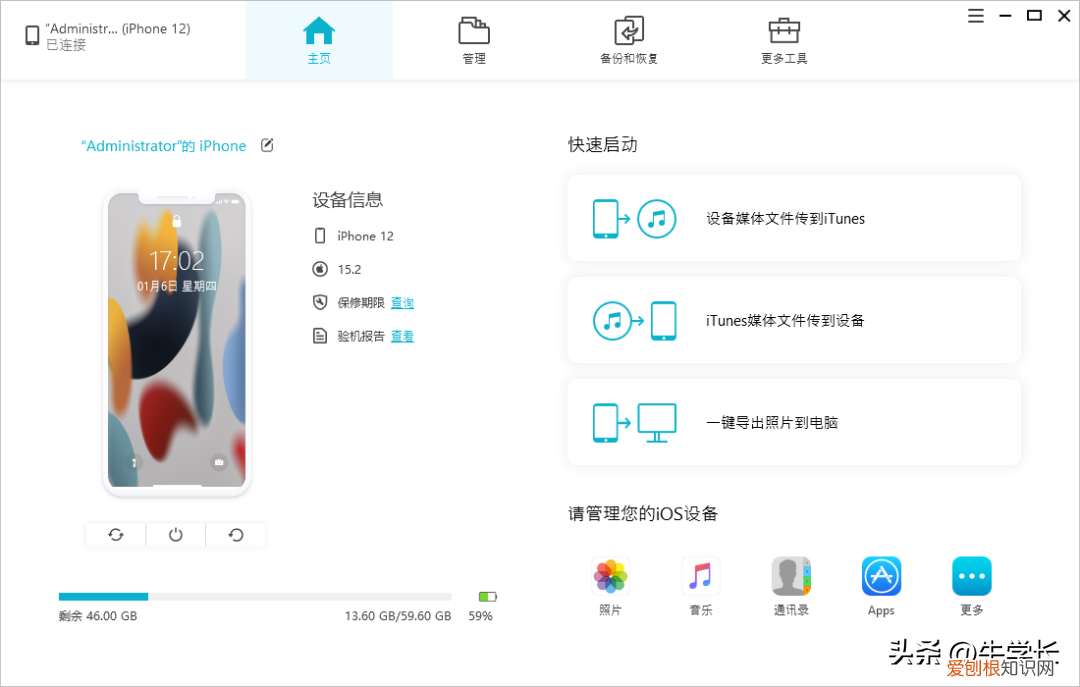The width and height of the screenshot is (1080, 687).
Task: Click the 设备媒体文件传到iTunes quick start card
Action: click(x=793, y=217)
